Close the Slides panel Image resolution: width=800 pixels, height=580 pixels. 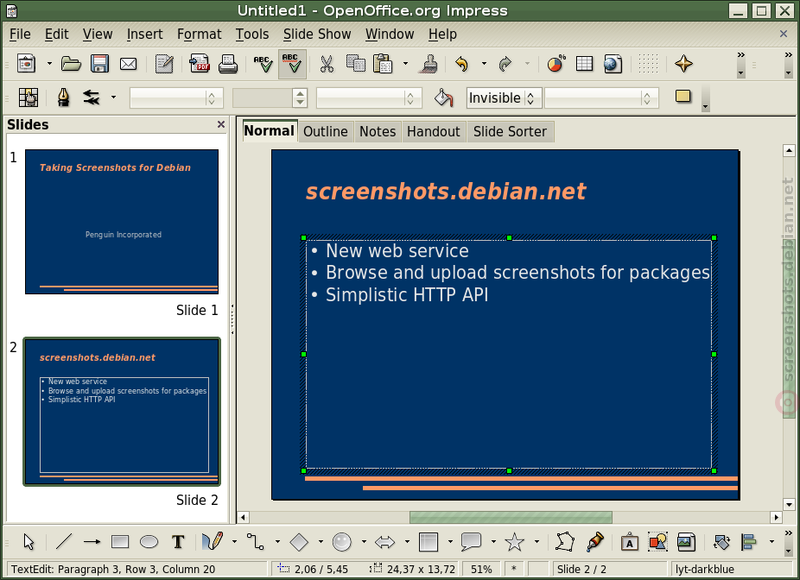point(221,124)
